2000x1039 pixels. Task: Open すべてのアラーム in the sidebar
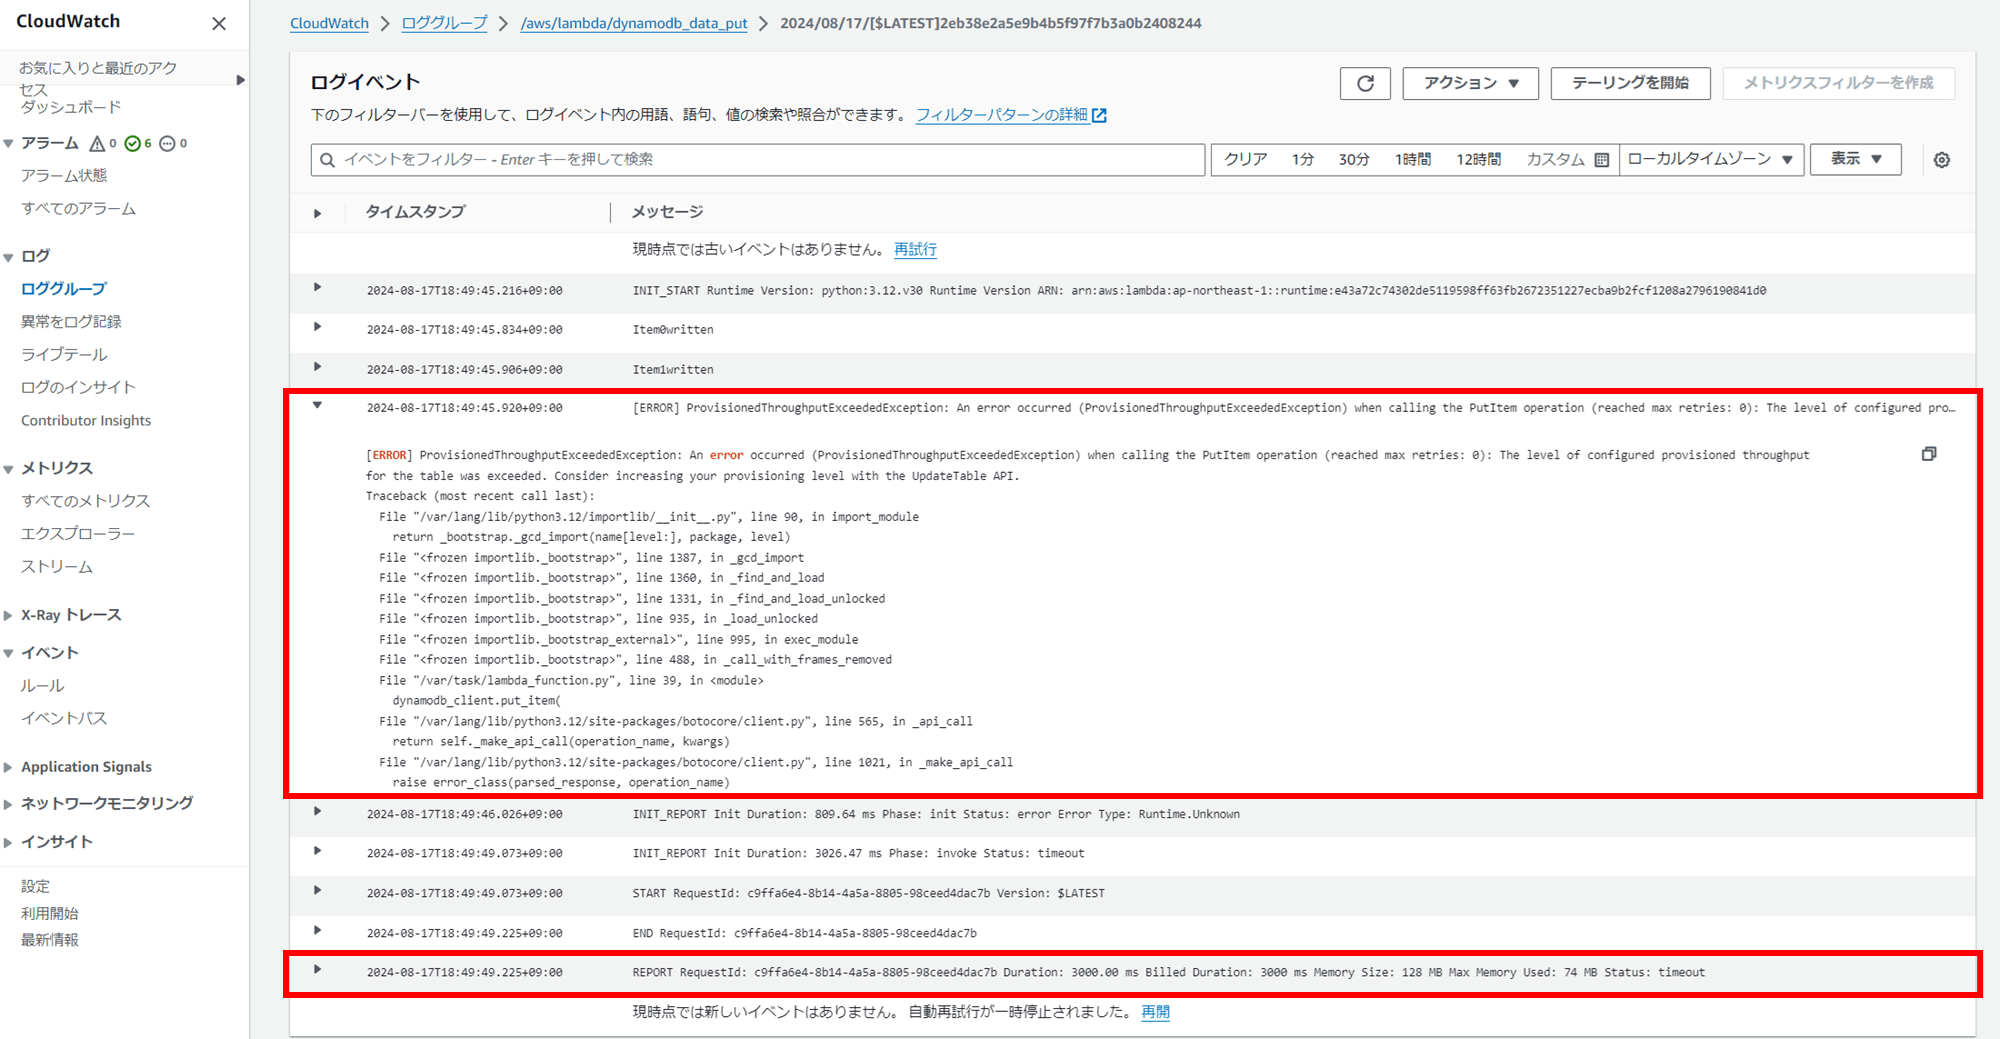pos(78,209)
